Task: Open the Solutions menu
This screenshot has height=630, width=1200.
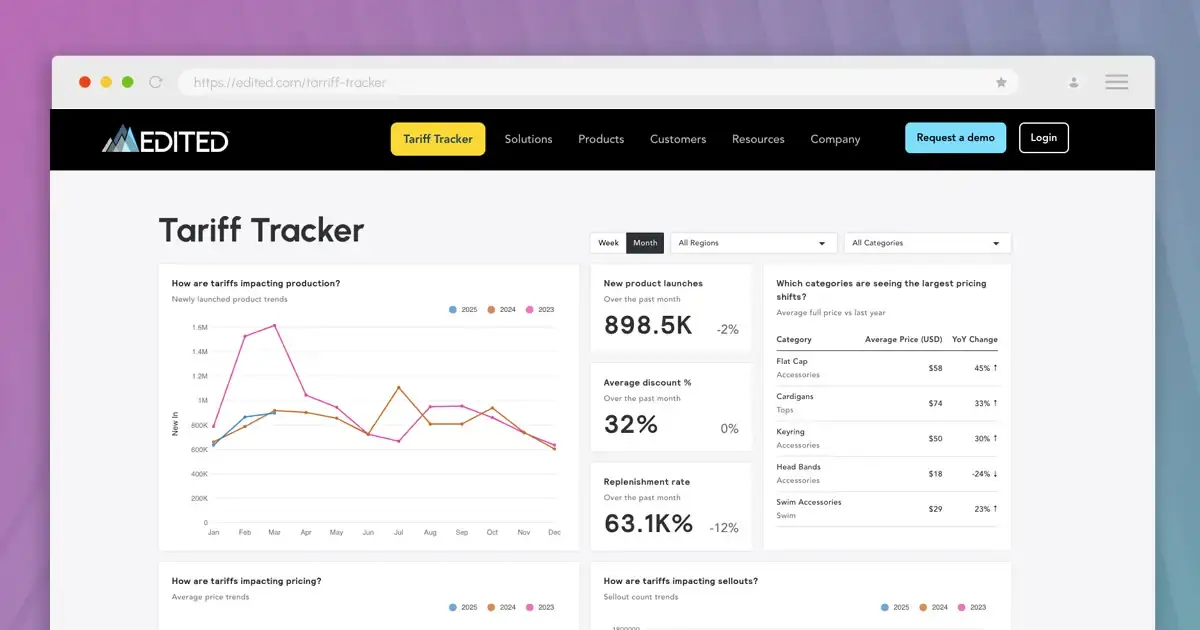Action: [528, 139]
